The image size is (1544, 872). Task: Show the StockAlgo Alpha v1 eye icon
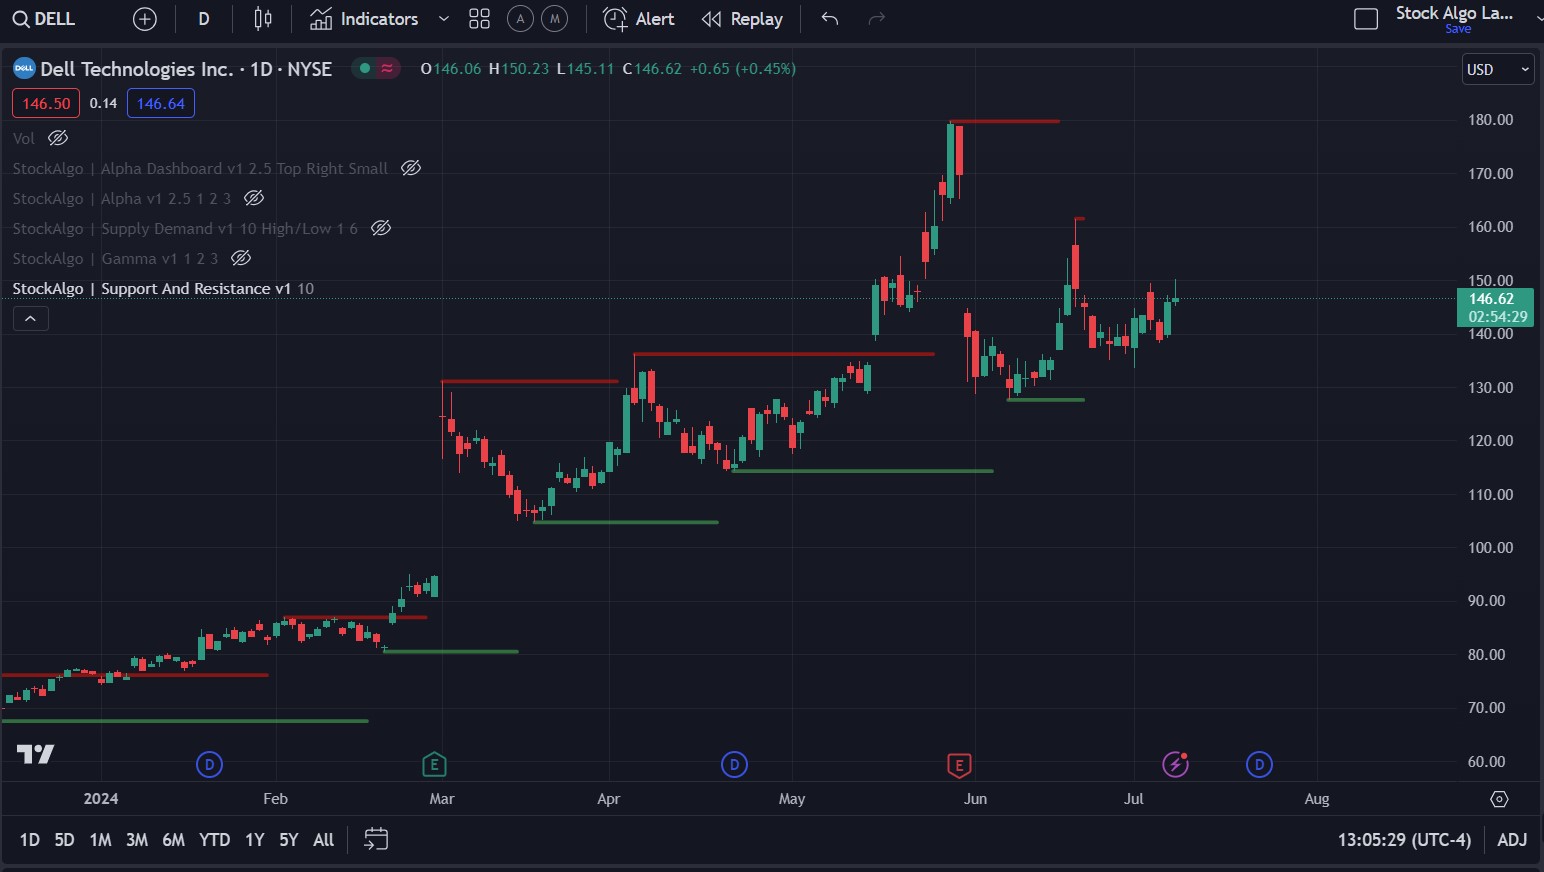(254, 198)
